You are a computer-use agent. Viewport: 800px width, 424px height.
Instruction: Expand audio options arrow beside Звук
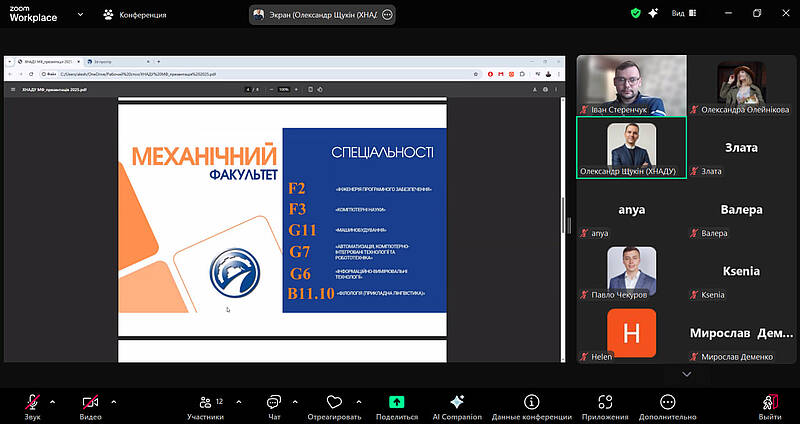pyautogui.click(x=53, y=401)
